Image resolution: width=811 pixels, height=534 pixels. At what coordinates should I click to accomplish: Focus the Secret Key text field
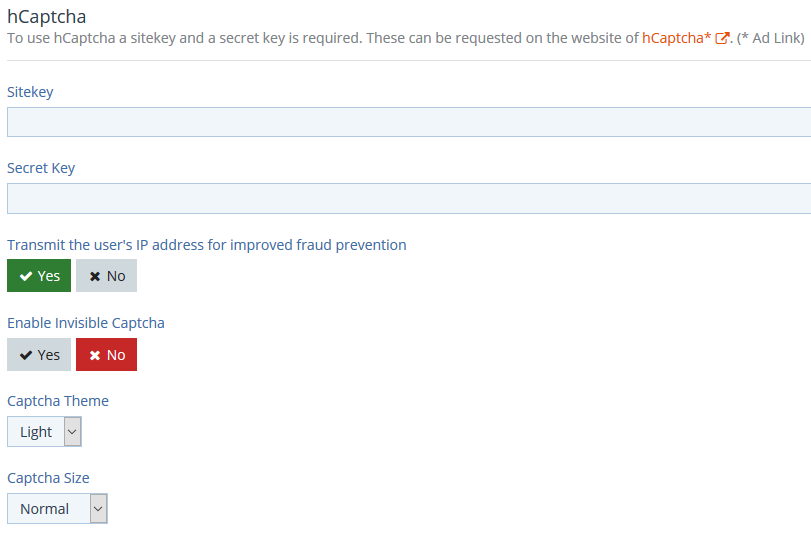click(x=408, y=198)
